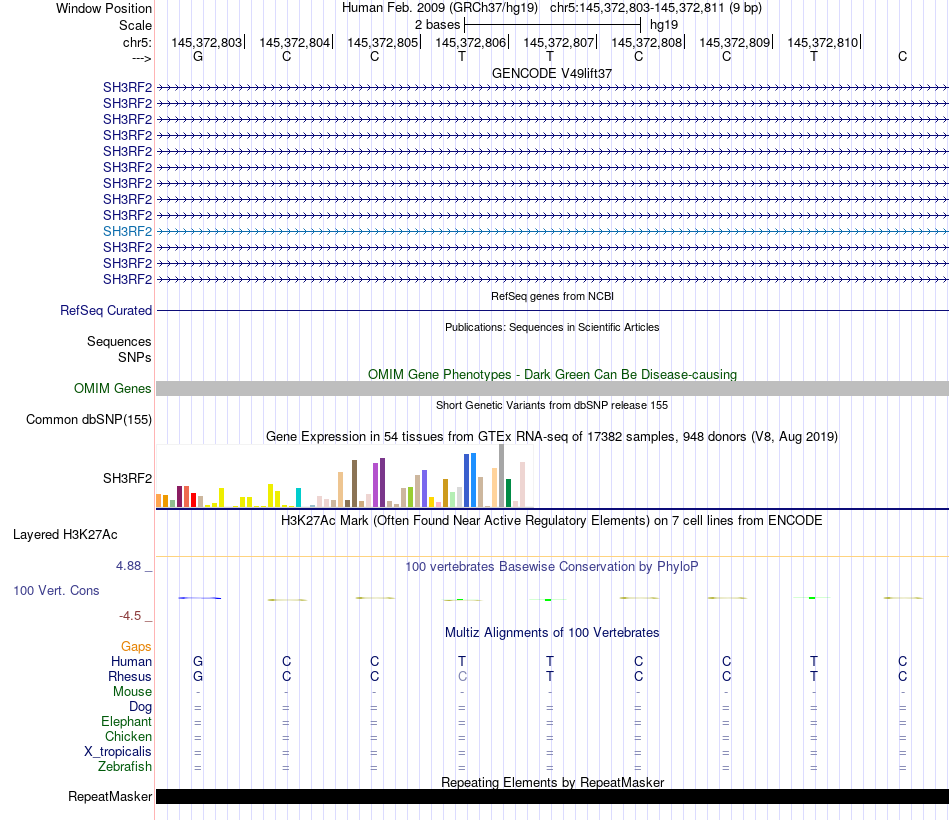This screenshot has width=950, height=820.
Task: Click the Human Feb. 2009 (GRCh37/hg19) text
Action: [440, 8]
